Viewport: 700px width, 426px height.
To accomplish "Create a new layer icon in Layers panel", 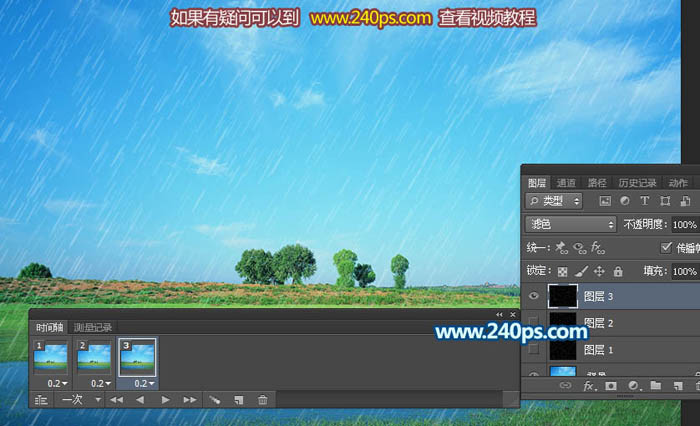I will click(678, 386).
